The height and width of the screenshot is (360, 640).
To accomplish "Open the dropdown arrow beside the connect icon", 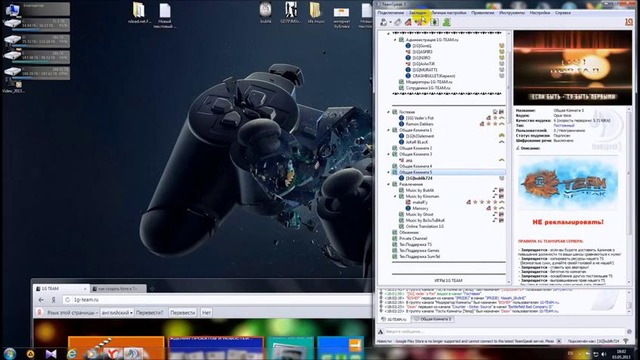I will [390, 22].
